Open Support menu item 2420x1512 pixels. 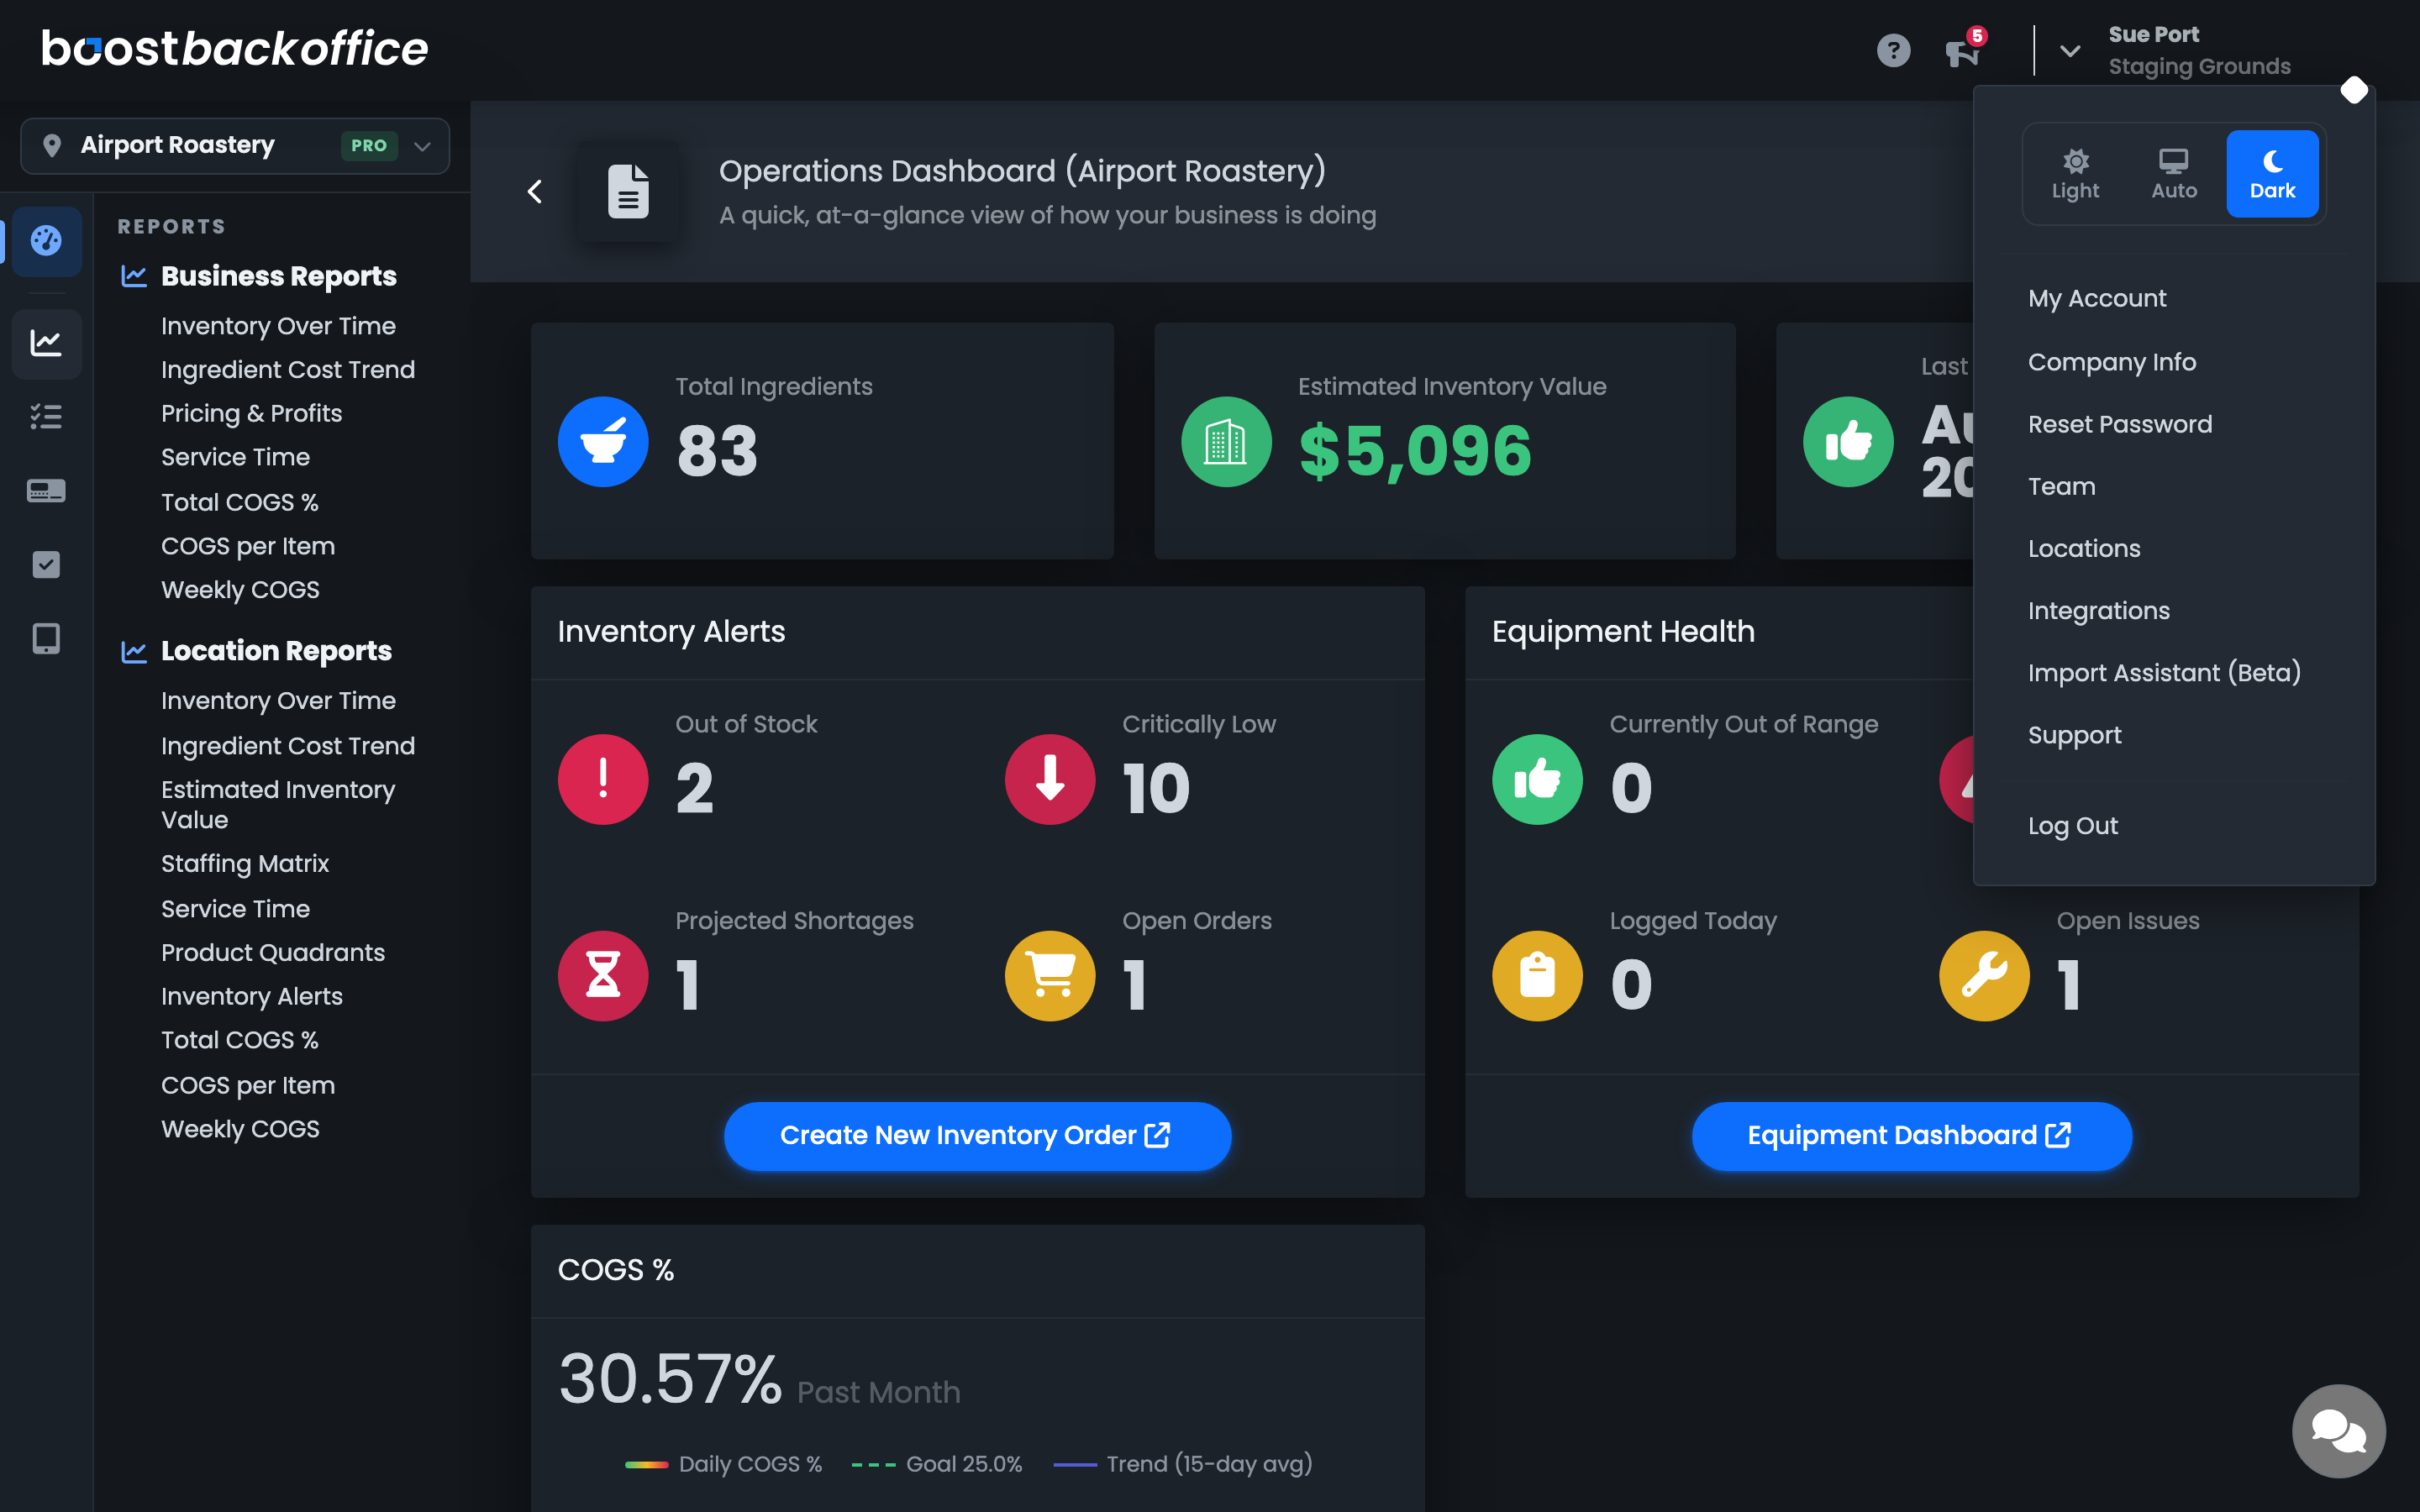pyautogui.click(x=2074, y=735)
